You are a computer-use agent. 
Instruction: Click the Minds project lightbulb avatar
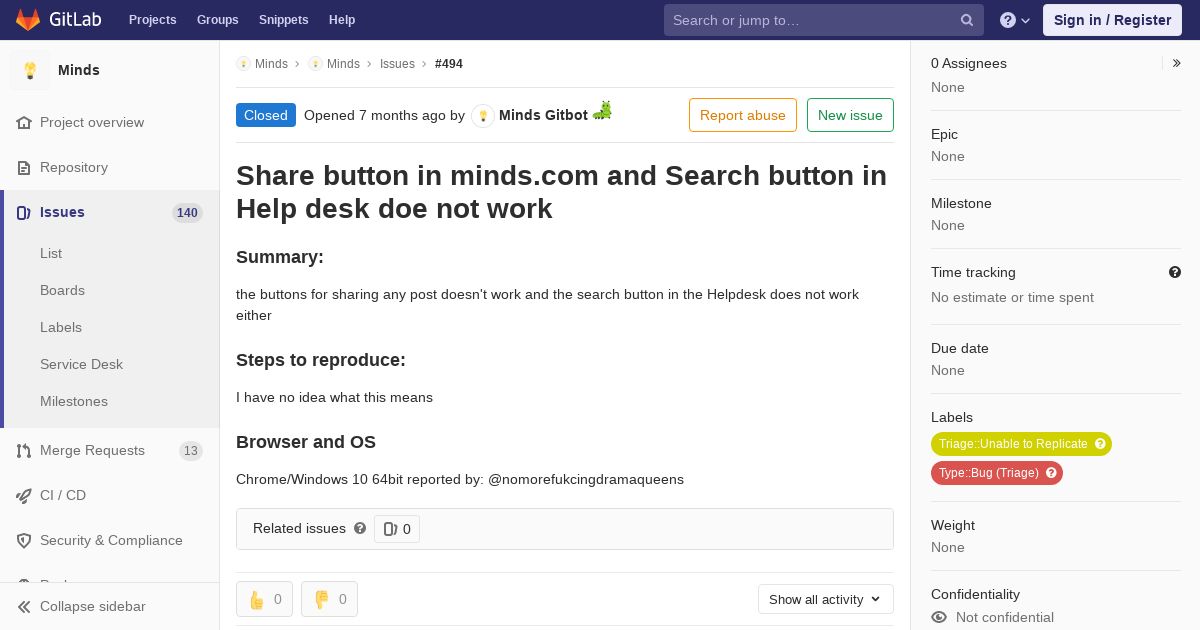tap(30, 70)
